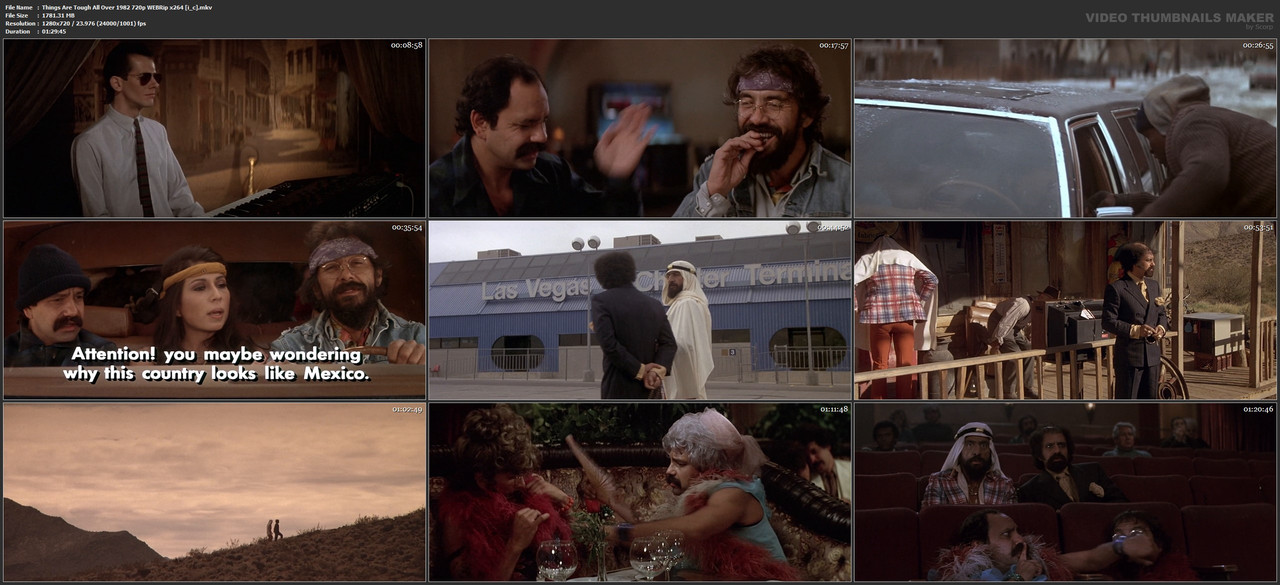
Task: Open the theater seats audience thumbnail
Action: coord(1065,492)
